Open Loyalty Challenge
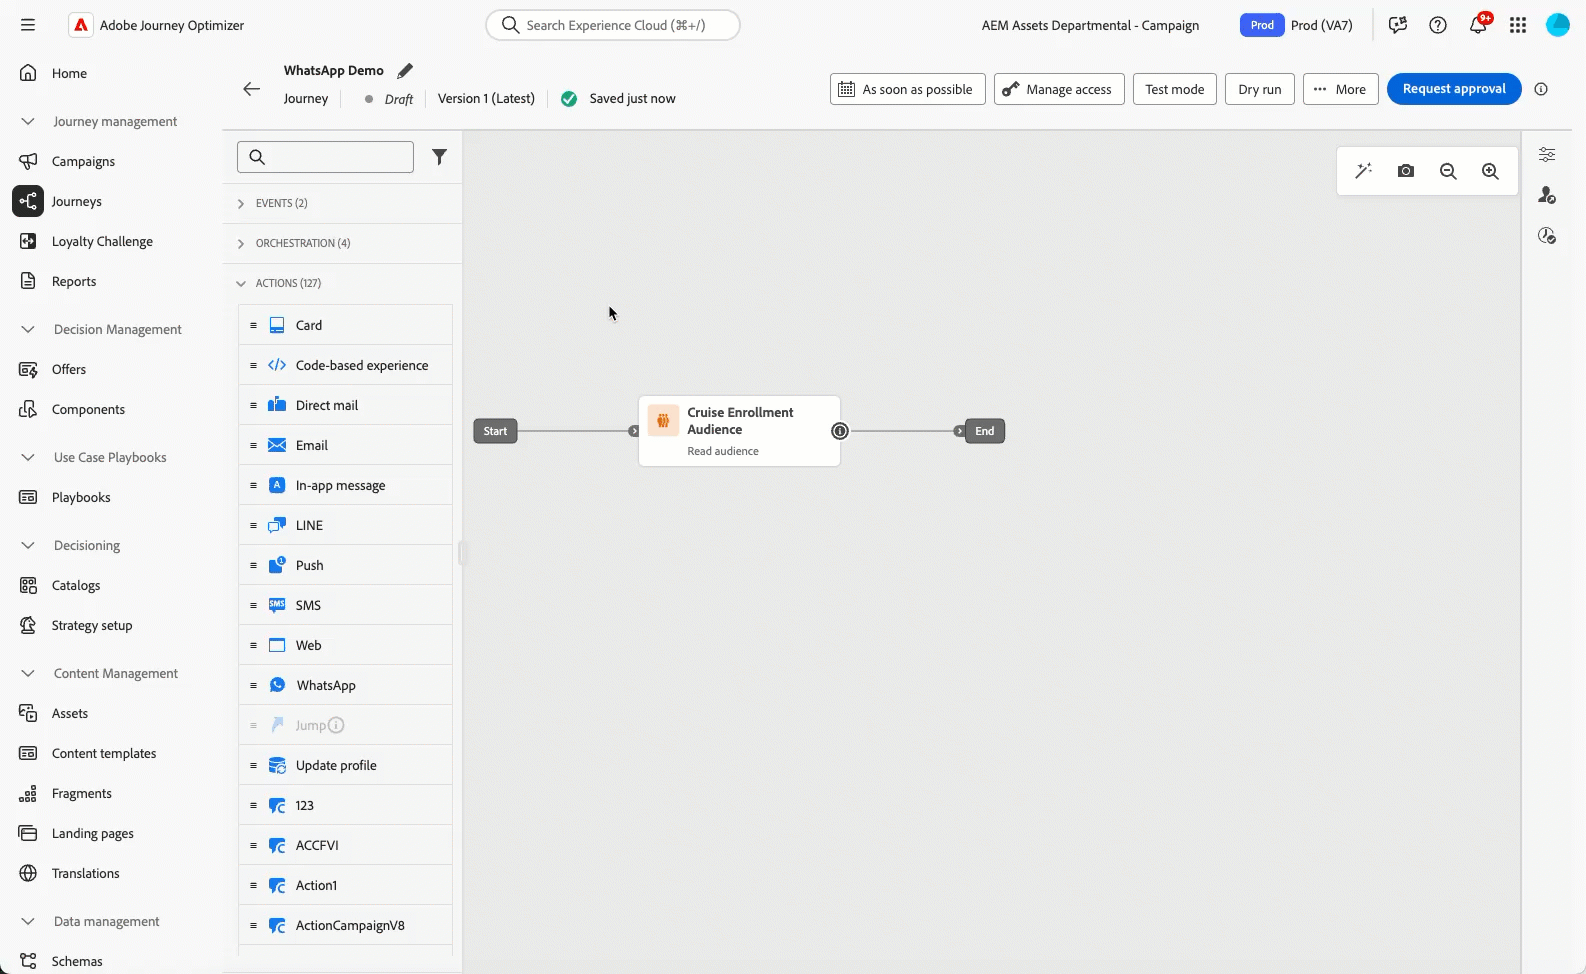This screenshot has height=974, width=1586. click(102, 241)
